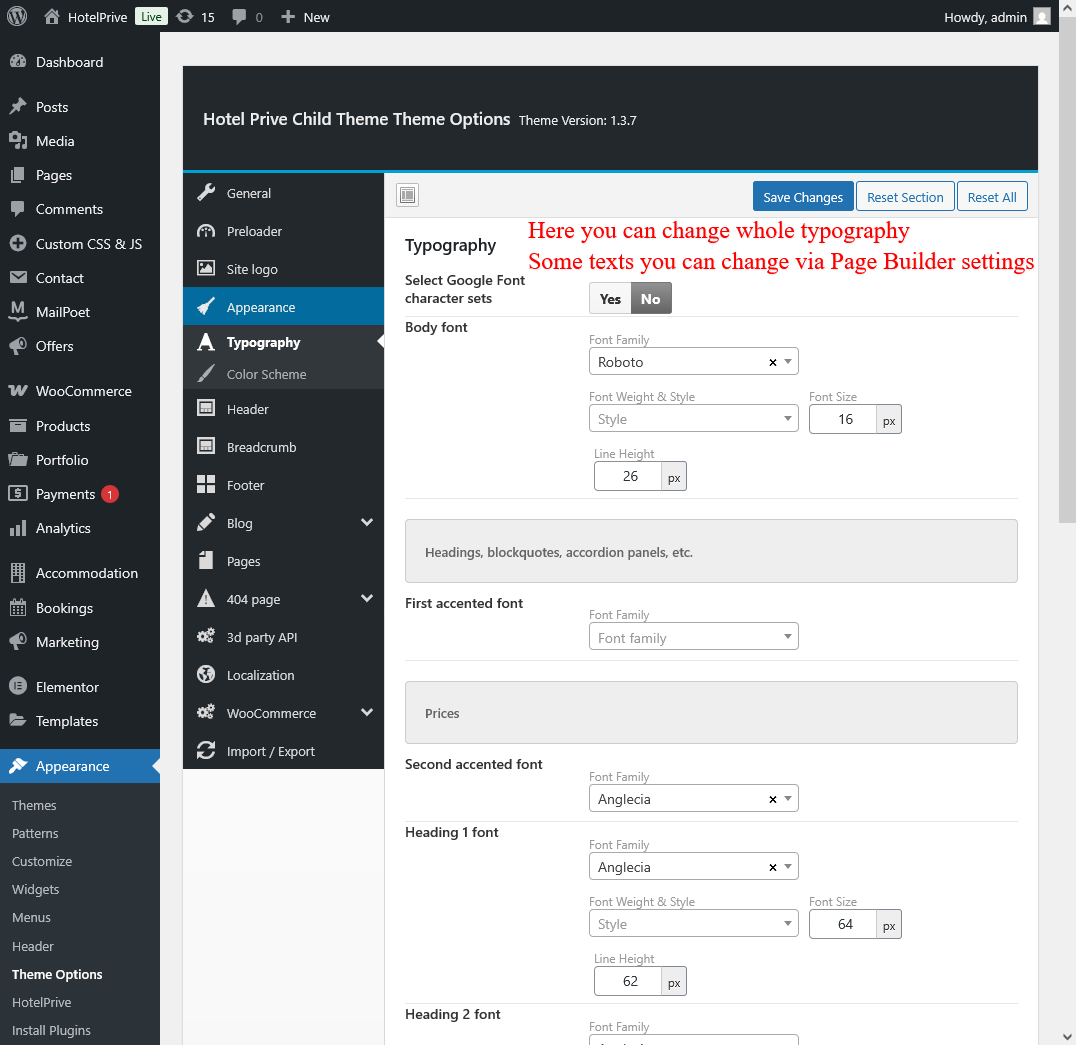This screenshot has height=1045, width=1076.
Task: Click the Reset Section button
Action: pos(904,197)
